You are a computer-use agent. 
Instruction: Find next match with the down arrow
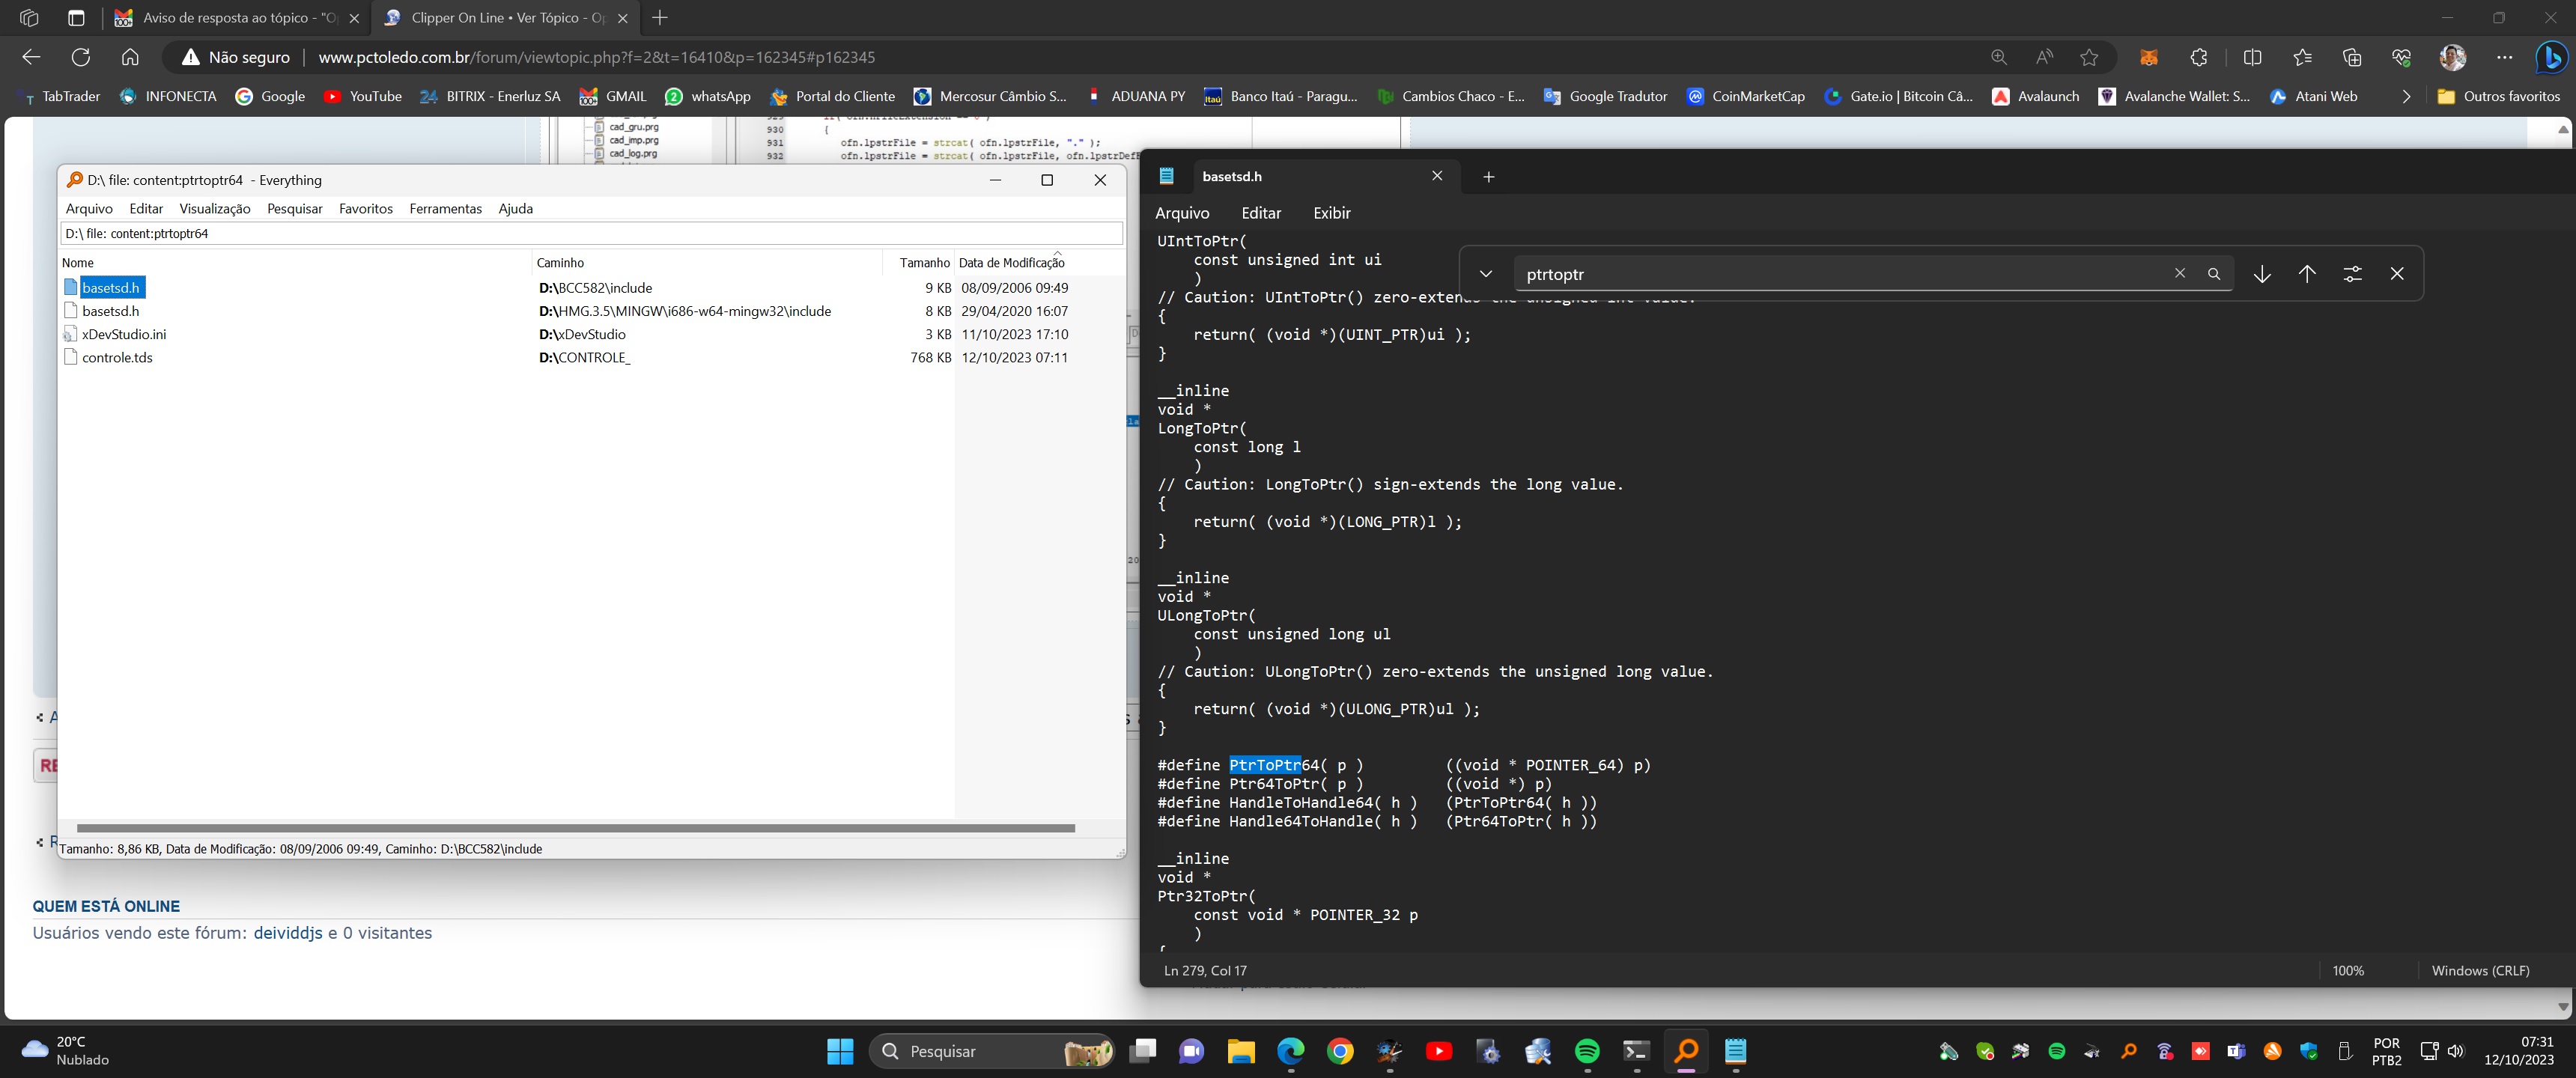pos(2262,274)
